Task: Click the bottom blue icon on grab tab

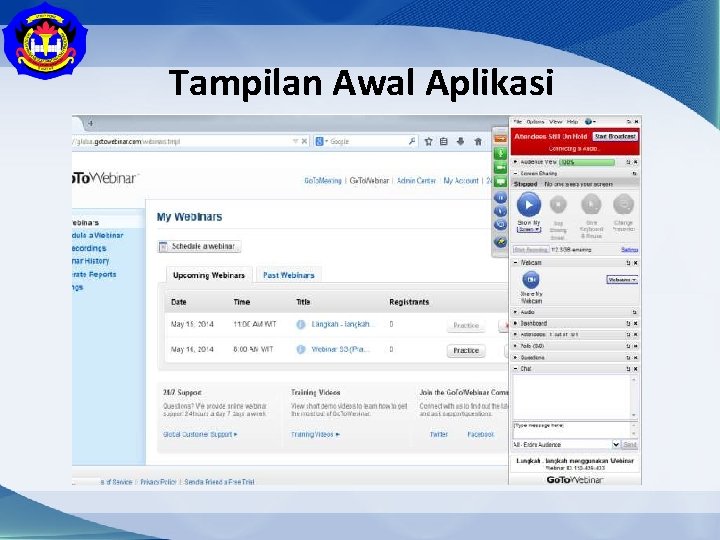Action: click(500, 241)
